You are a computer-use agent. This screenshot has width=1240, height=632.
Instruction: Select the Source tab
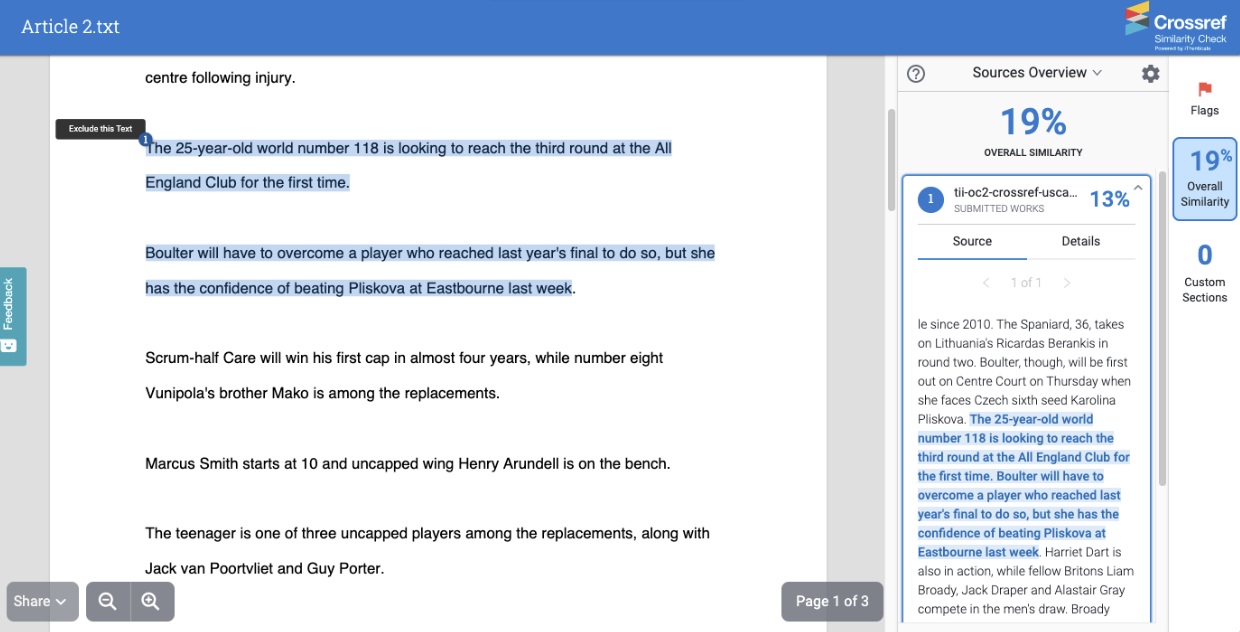[x=972, y=241]
